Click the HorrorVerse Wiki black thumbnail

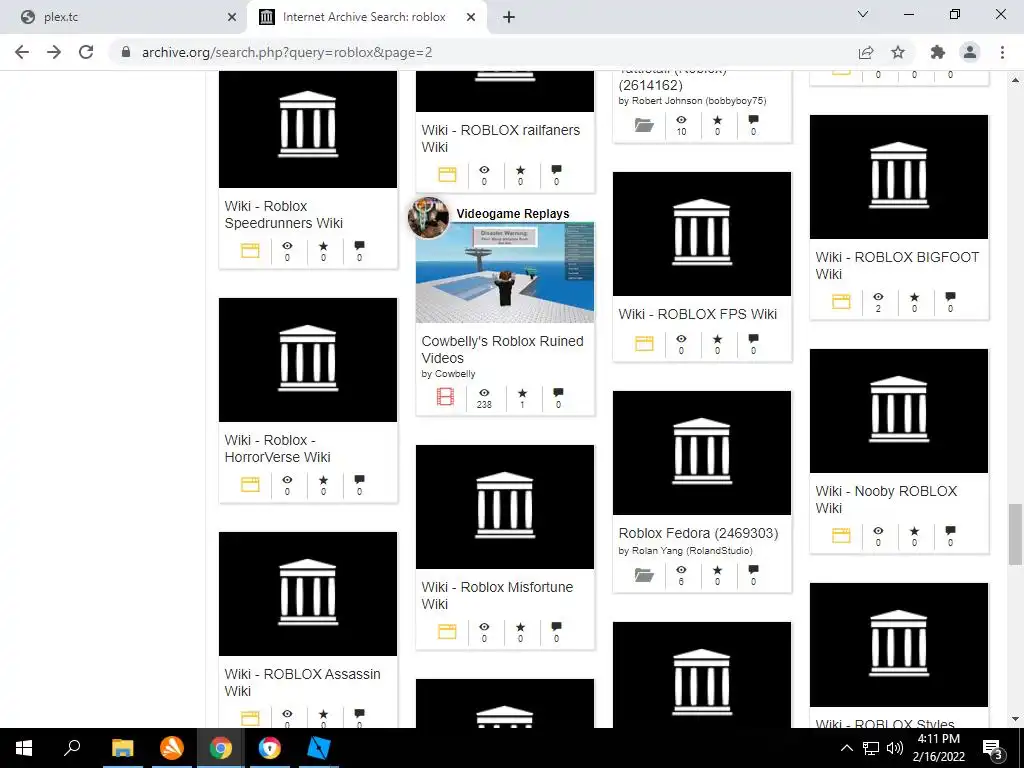coord(308,360)
